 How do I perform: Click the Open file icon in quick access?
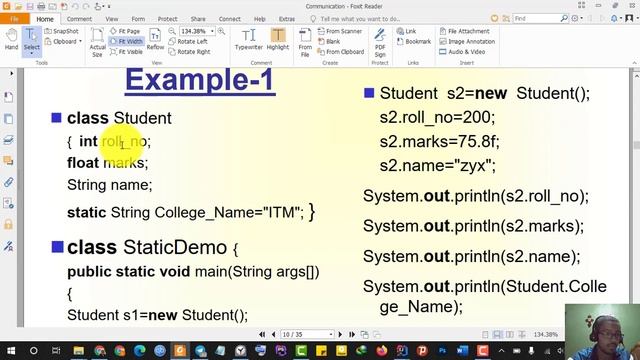pyautogui.click(x=18, y=6)
